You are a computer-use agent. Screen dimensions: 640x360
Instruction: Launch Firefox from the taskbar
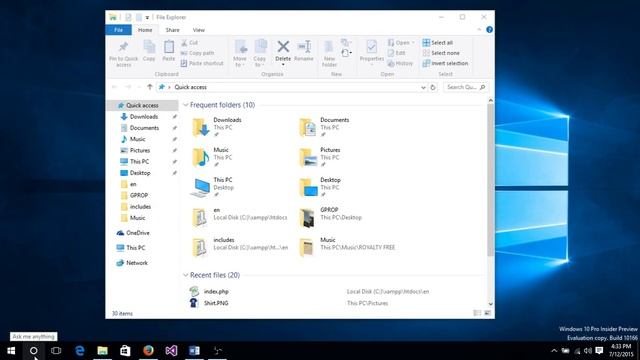(x=148, y=351)
